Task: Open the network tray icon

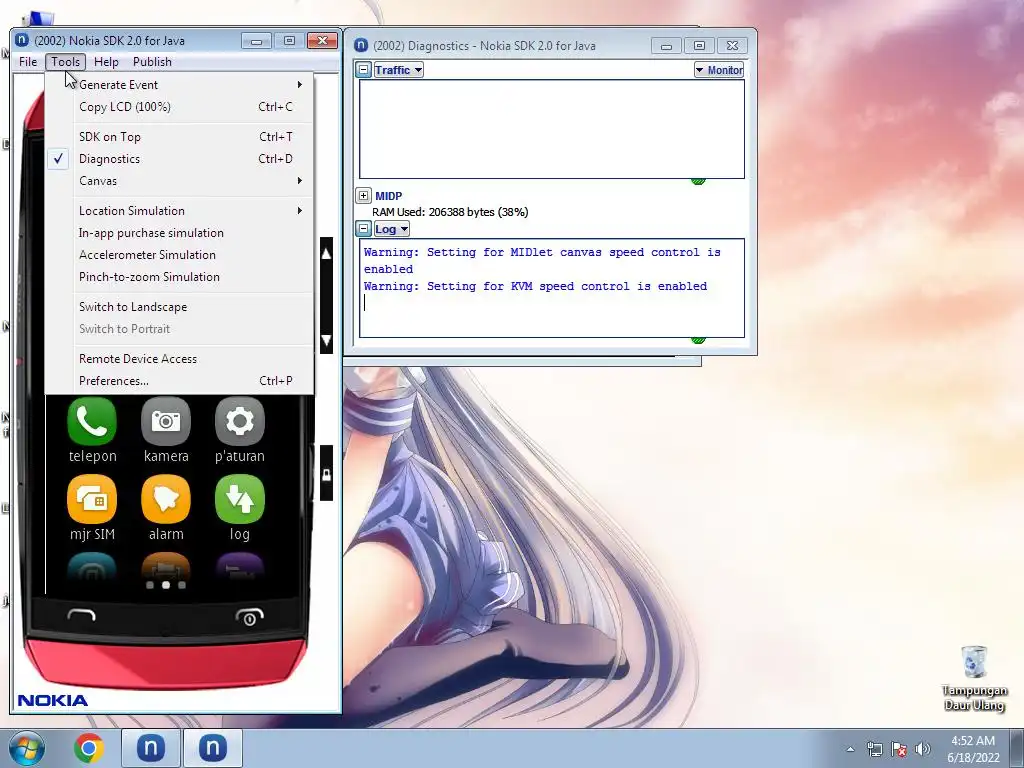Action: 874,749
